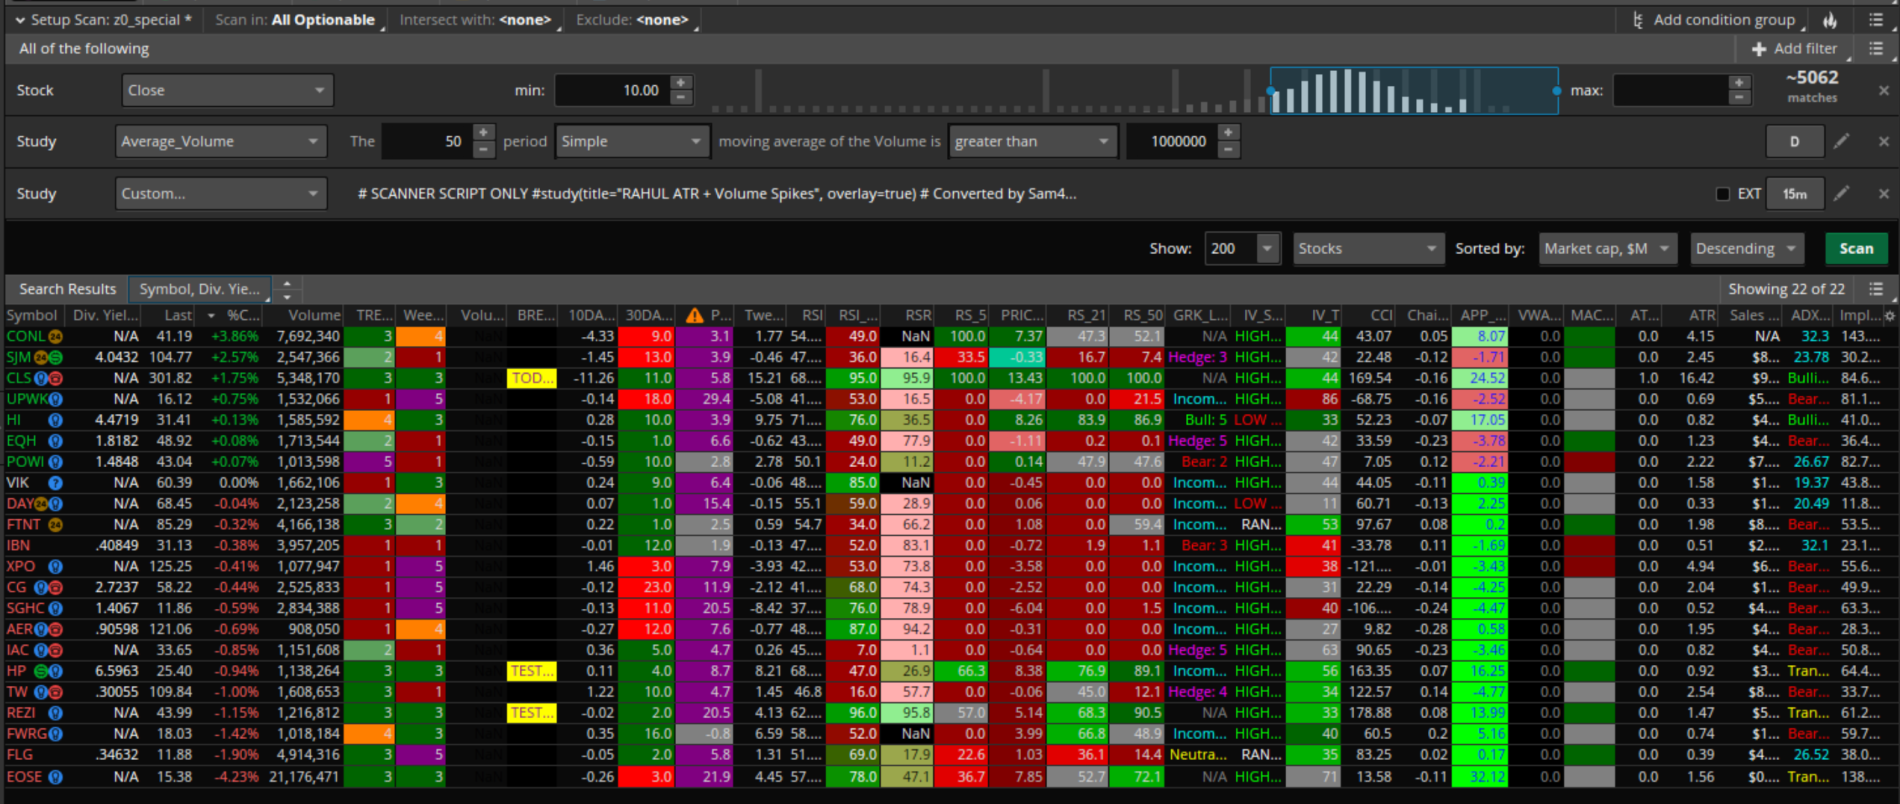
Task: Open the results list menu beside Showing 22 of 22
Action: (x=1876, y=289)
